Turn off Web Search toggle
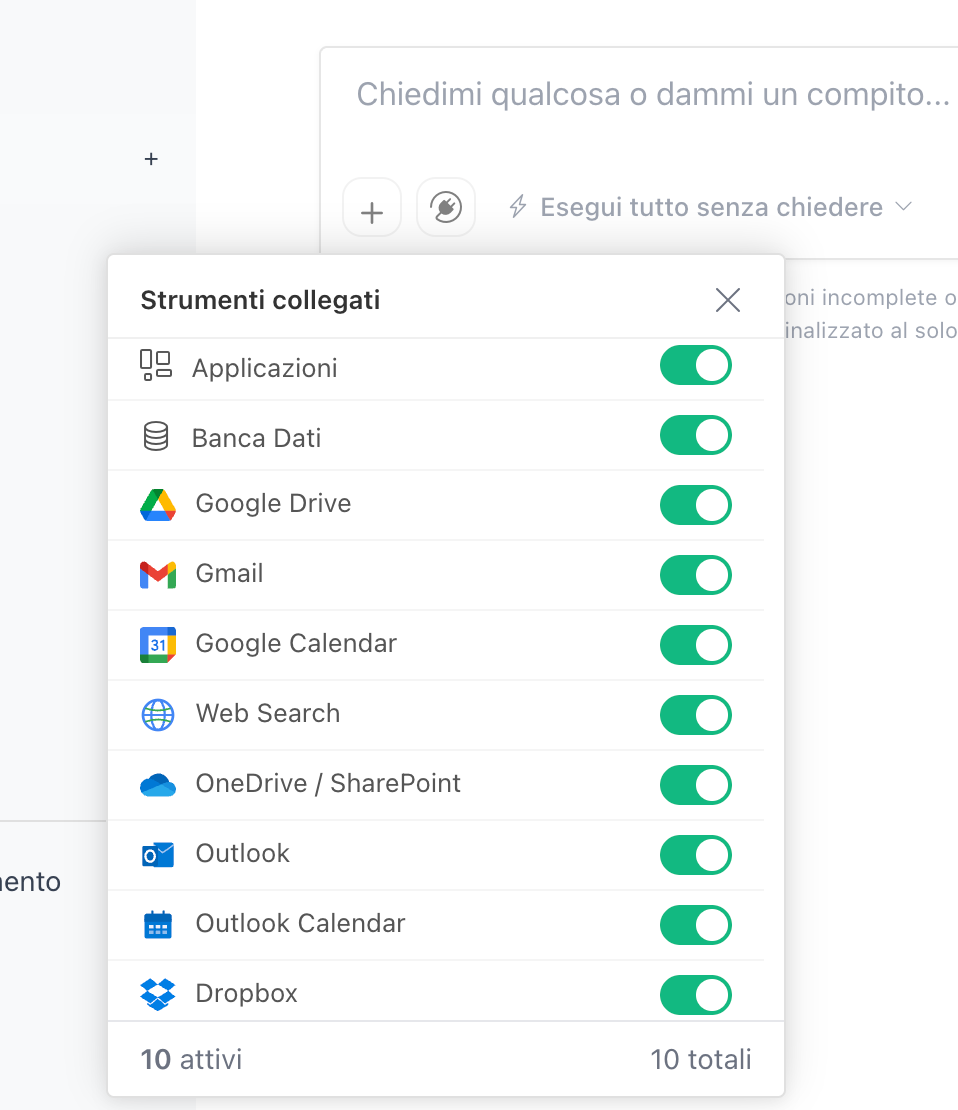958x1110 pixels. coord(696,716)
